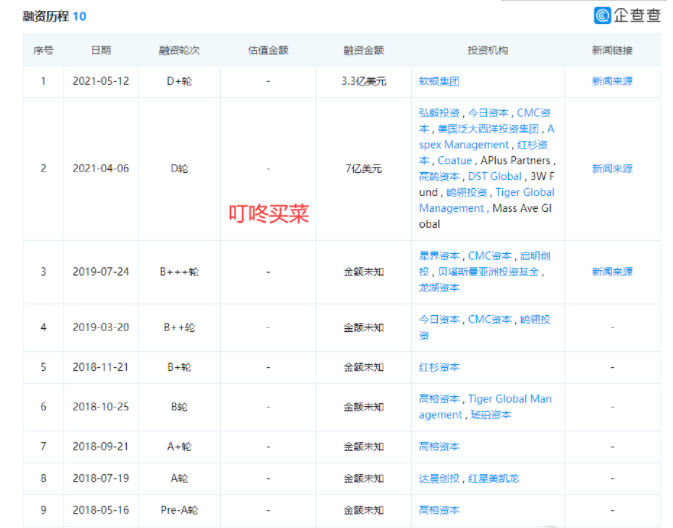Click the 7亿美元 amount cell
Screen dimensions: 673x528
pyautogui.click(x=364, y=169)
